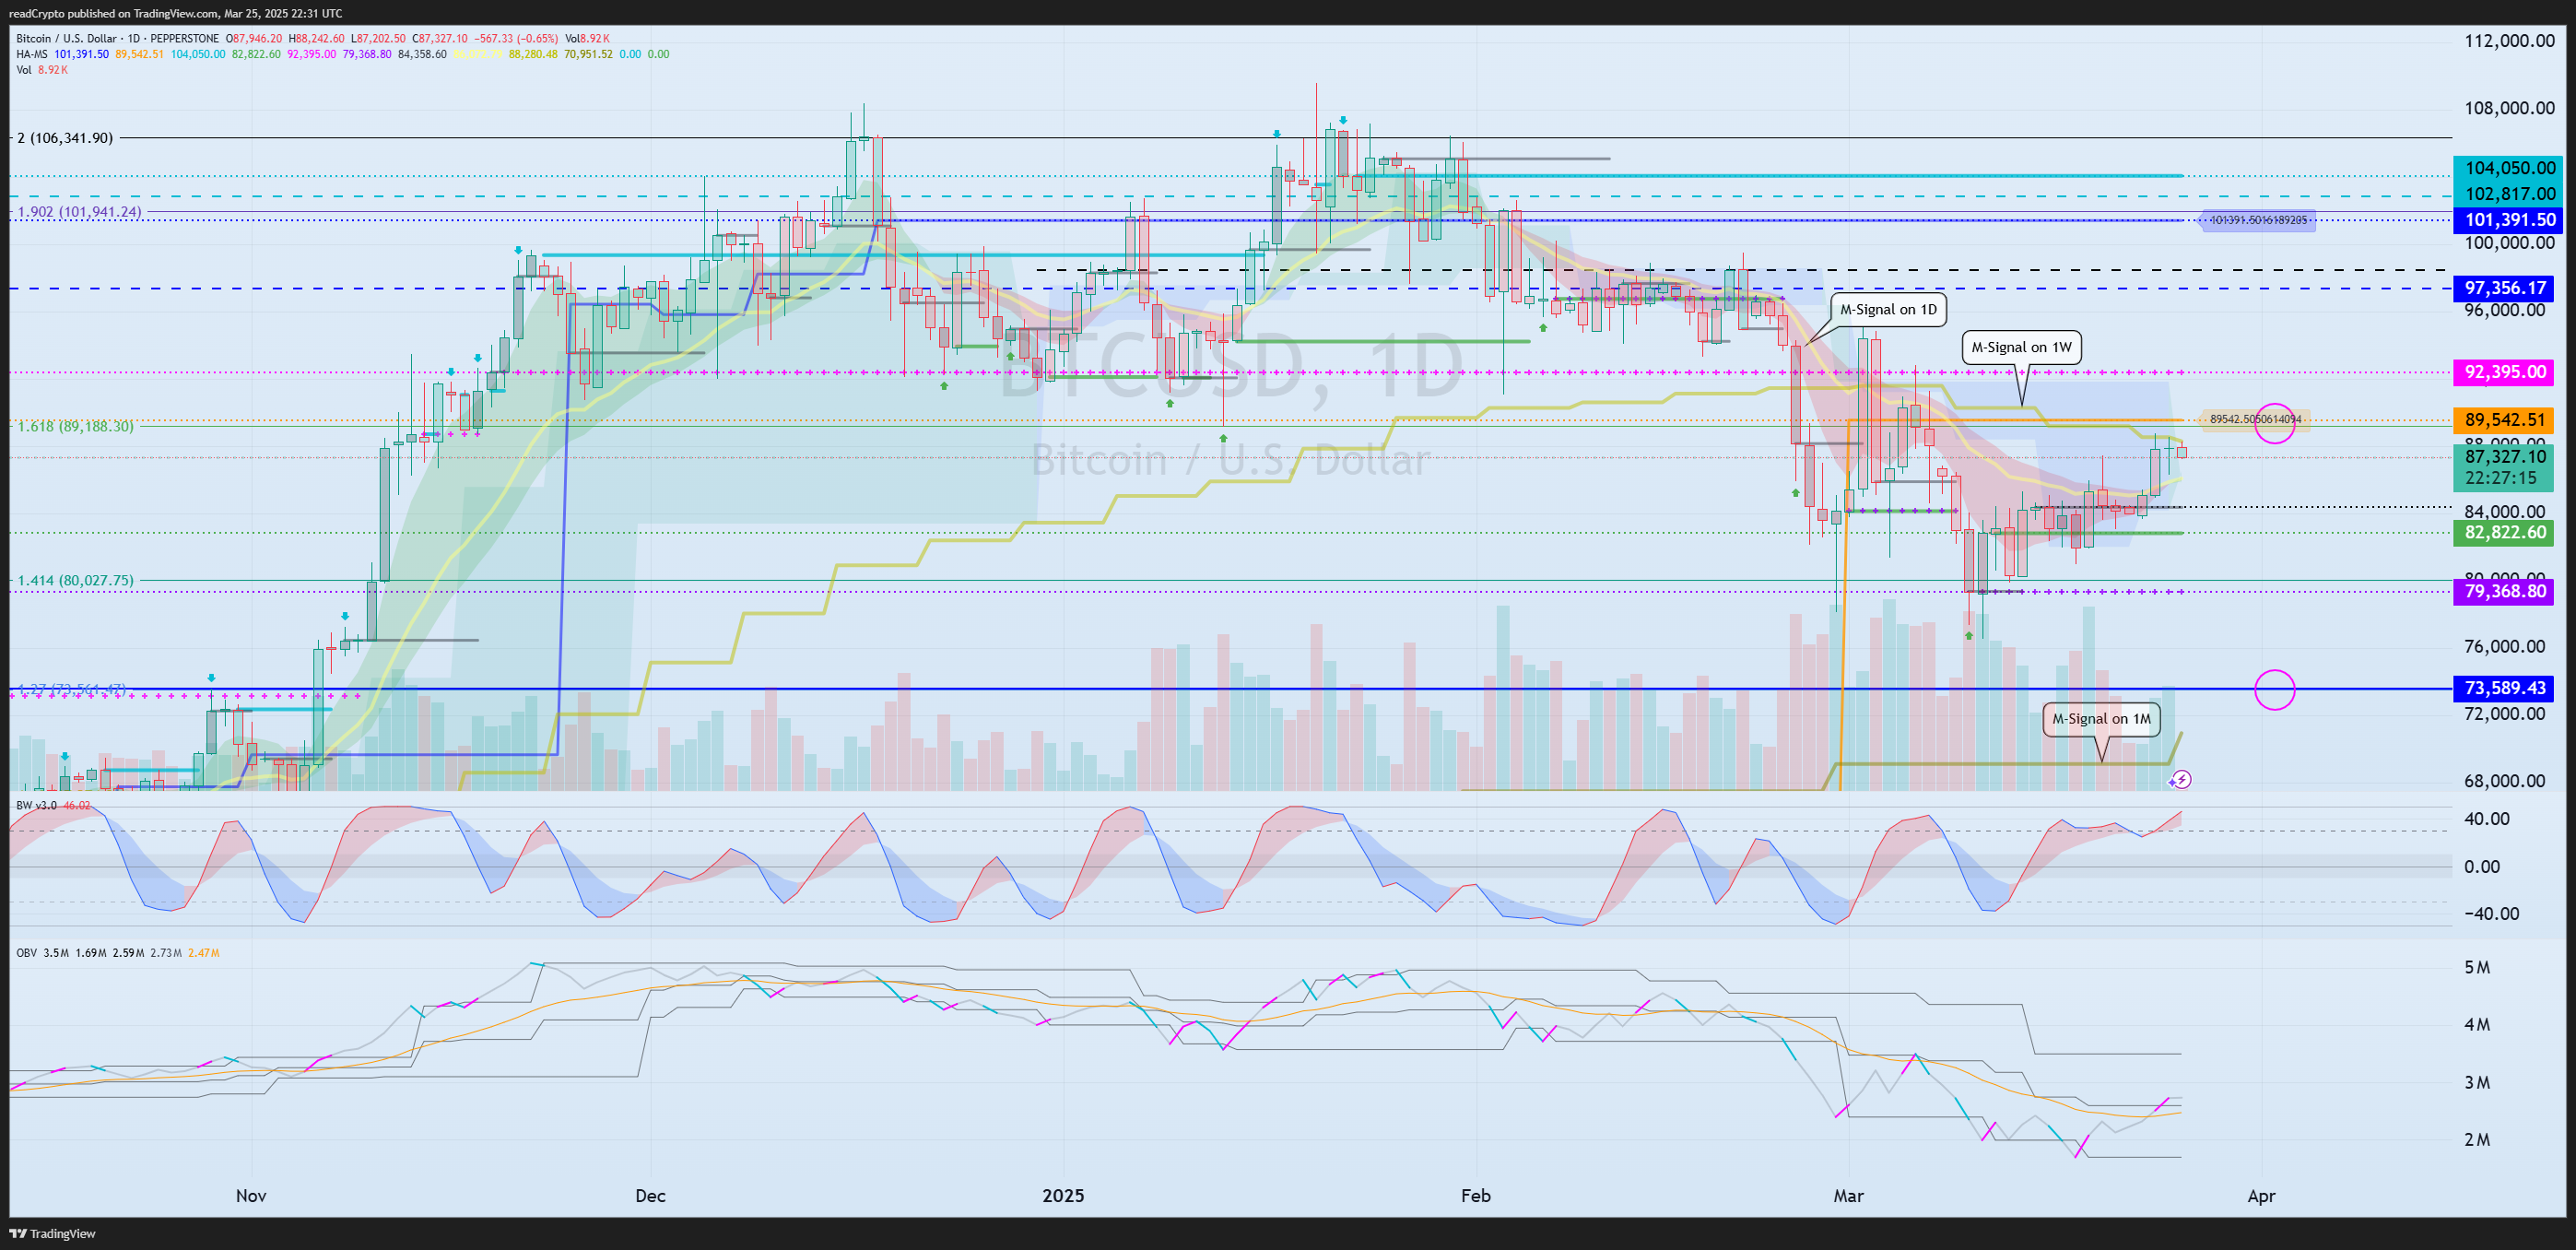
Task: Click the 40.00 BW scale label
Action: pos(2487,819)
